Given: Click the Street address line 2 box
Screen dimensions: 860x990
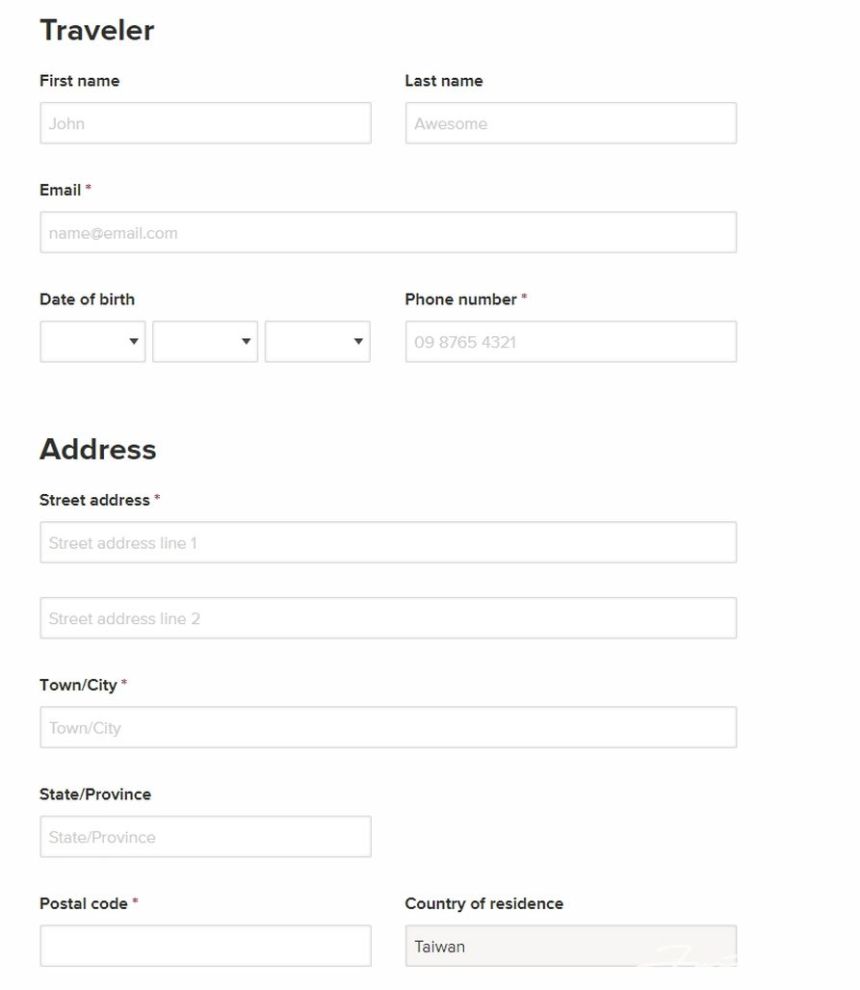Looking at the screenshot, I should [388, 618].
